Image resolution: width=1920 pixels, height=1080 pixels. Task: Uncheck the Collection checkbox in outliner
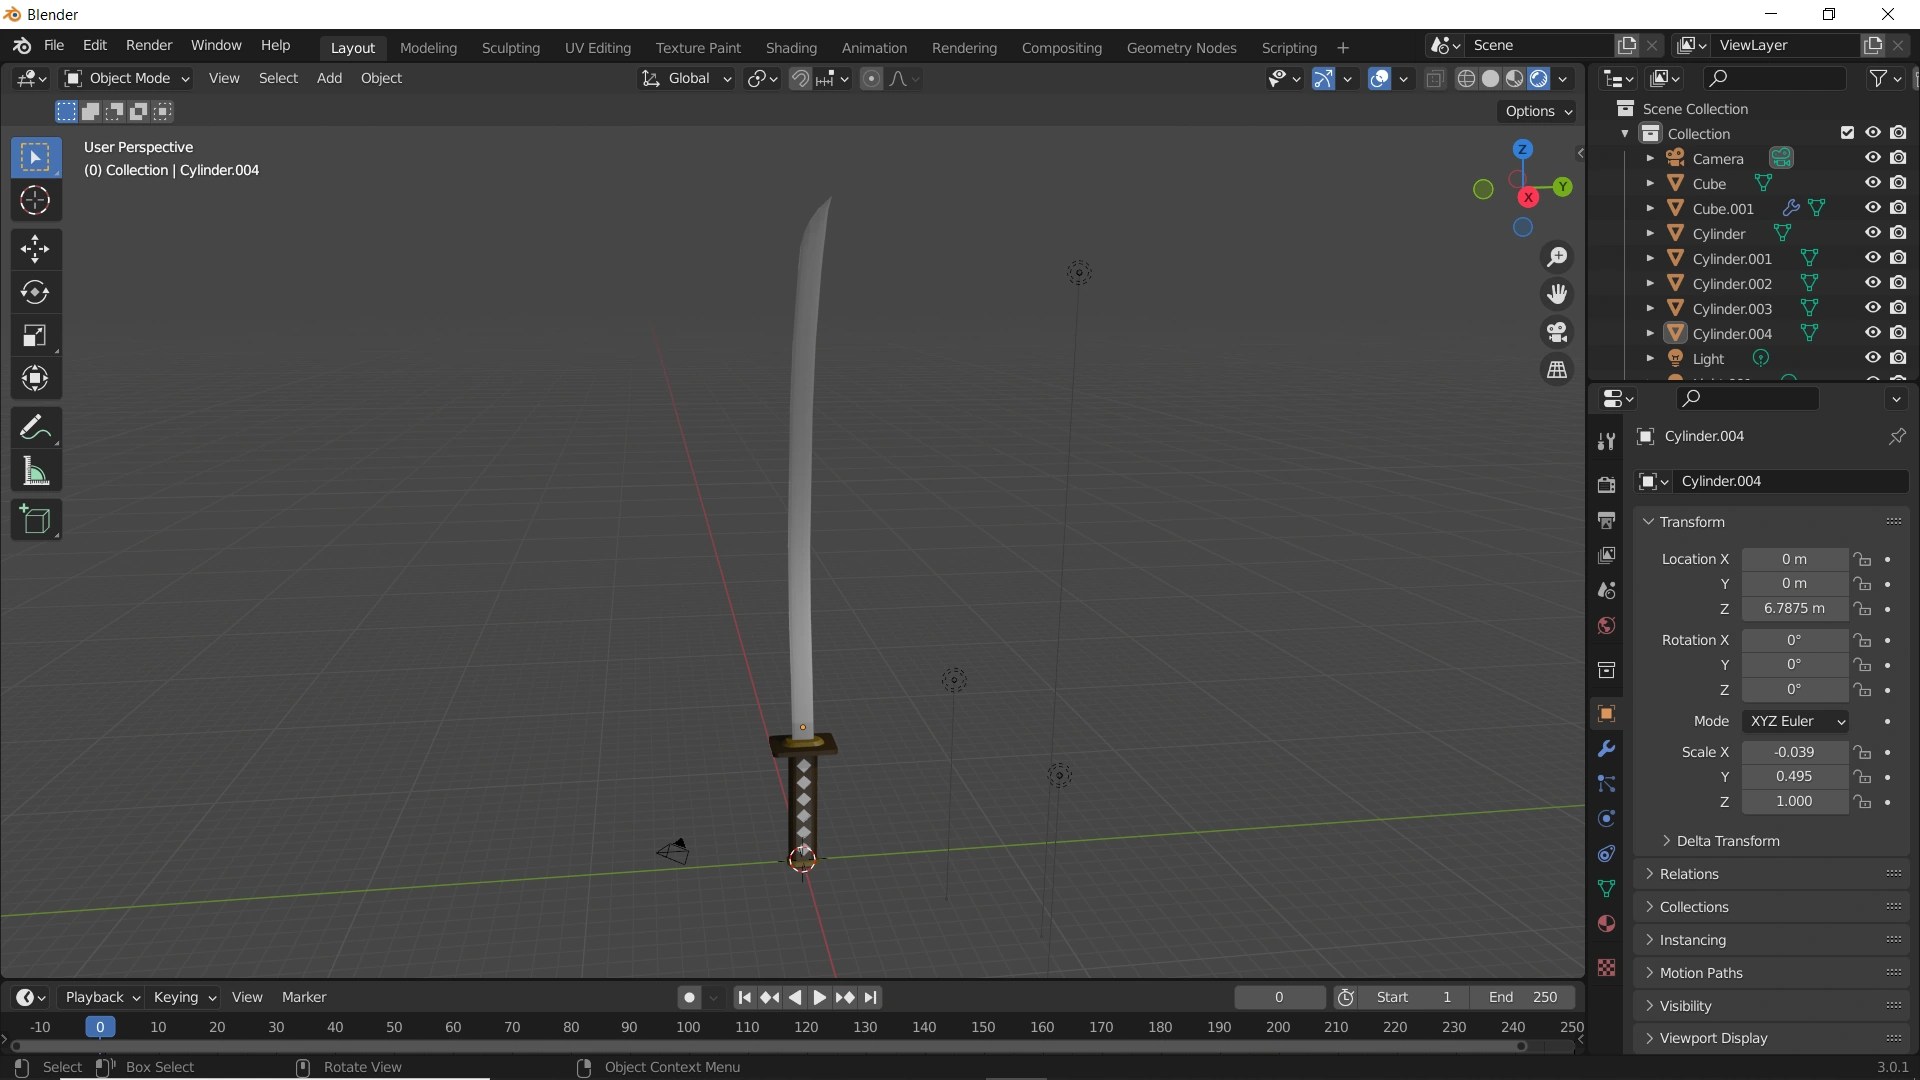(1846, 132)
